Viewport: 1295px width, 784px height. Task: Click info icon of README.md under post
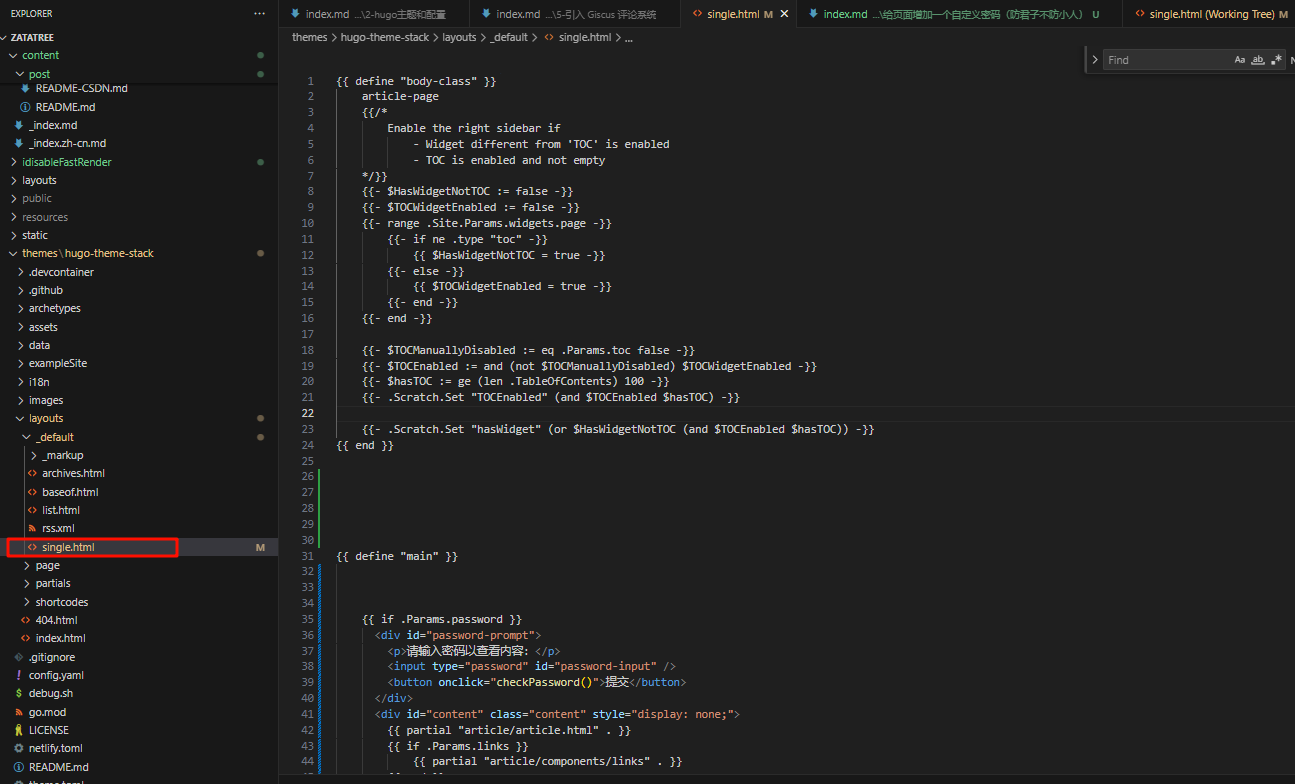25,107
